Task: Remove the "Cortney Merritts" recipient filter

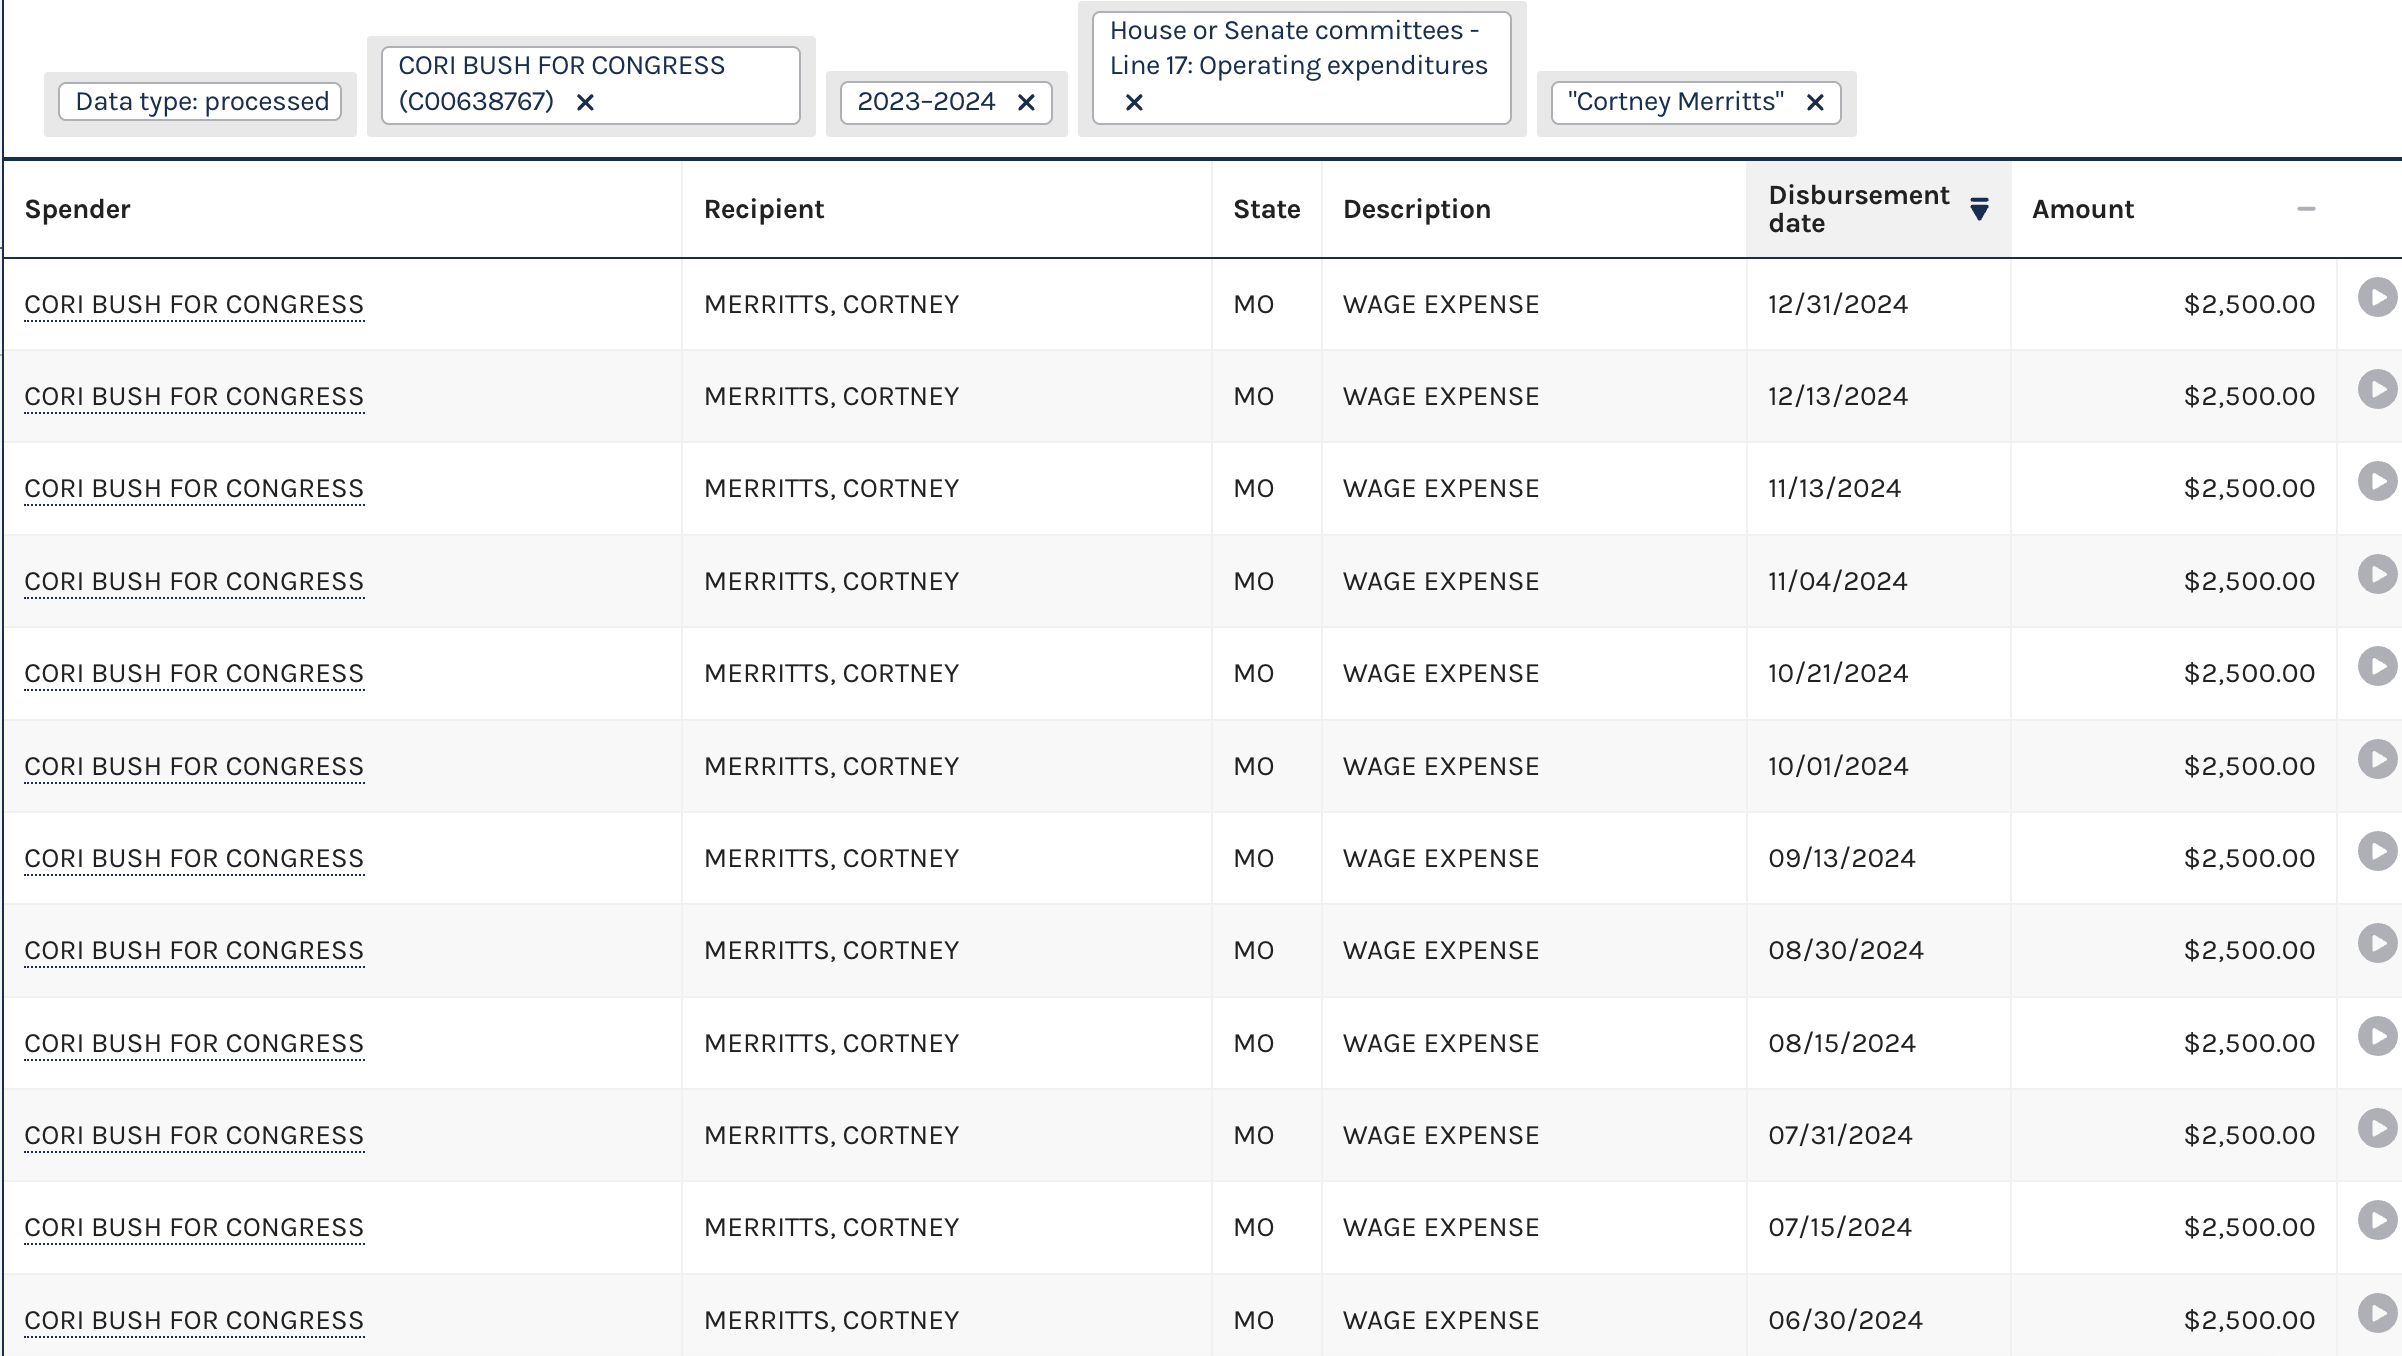Action: 1816,102
